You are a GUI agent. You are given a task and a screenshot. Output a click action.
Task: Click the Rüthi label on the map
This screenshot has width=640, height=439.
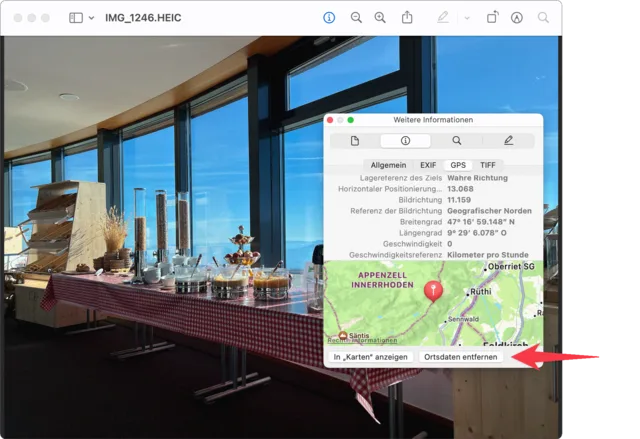pyautogui.click(x=480, y=292)
